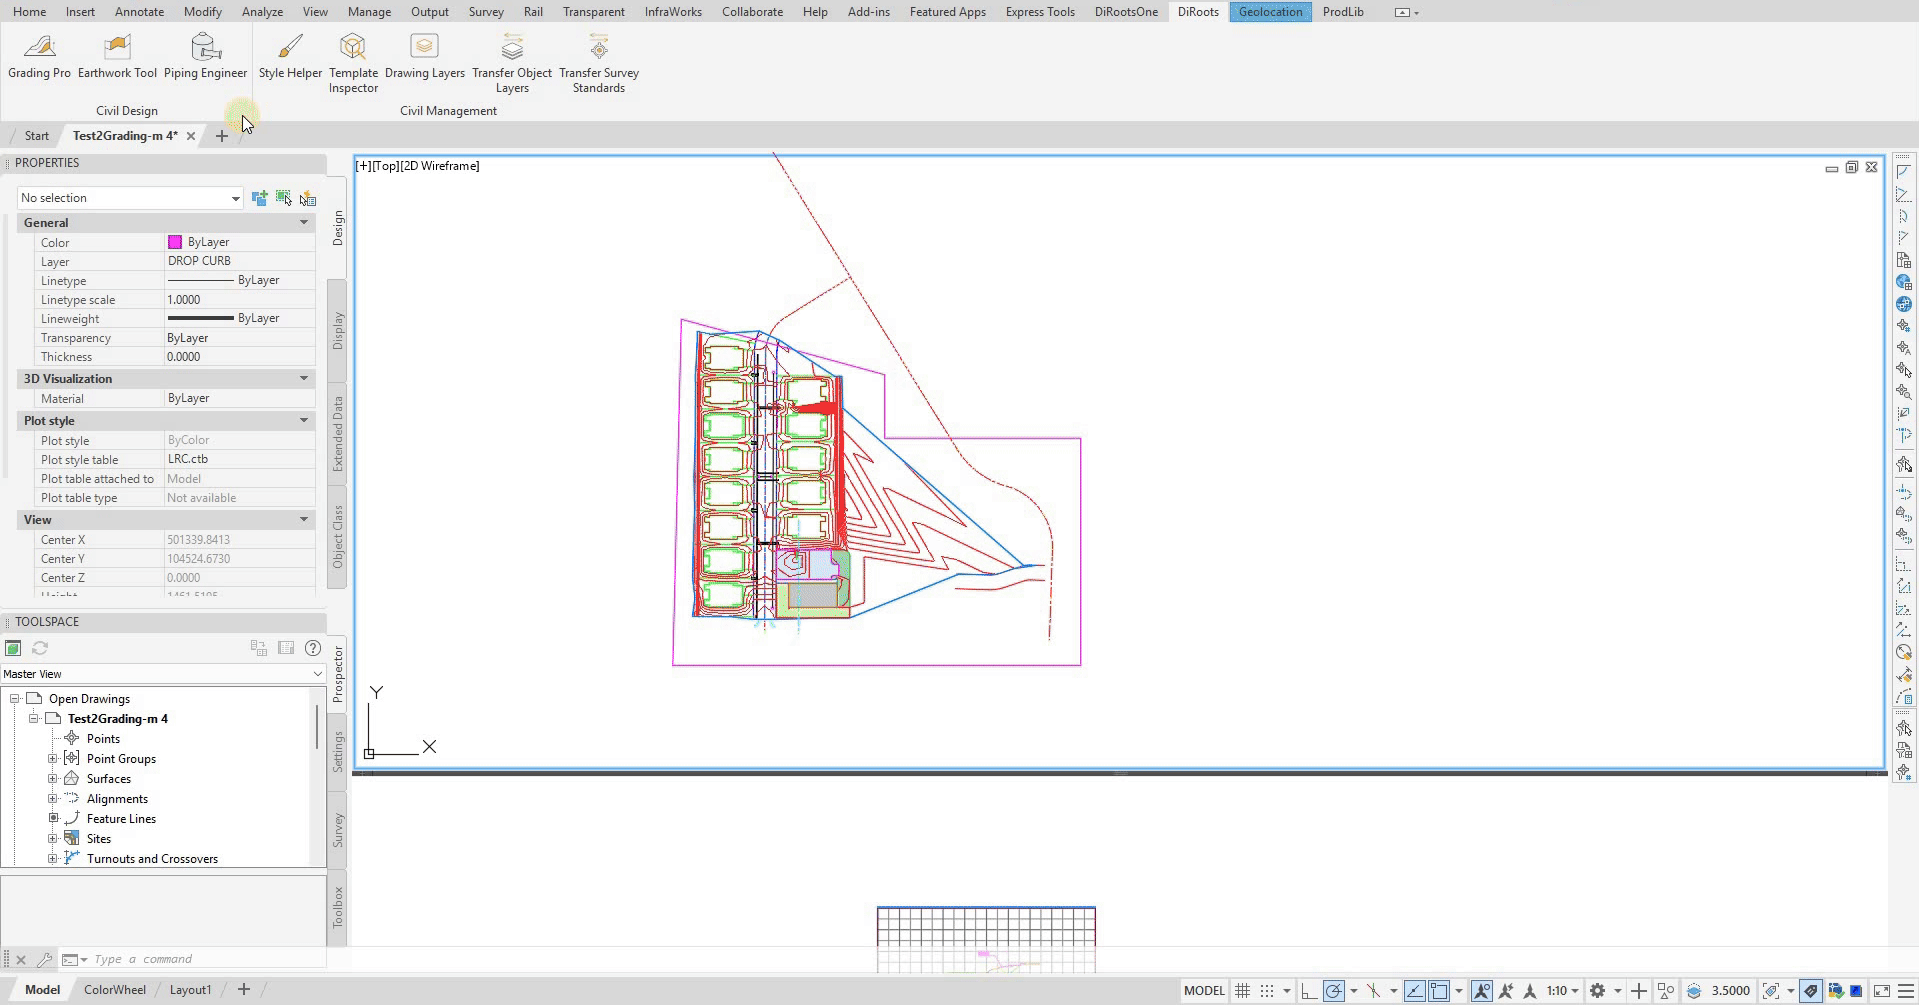Click the magenta Color swatch in Properties
1919x1005 pixels.
tap(175, 242)
